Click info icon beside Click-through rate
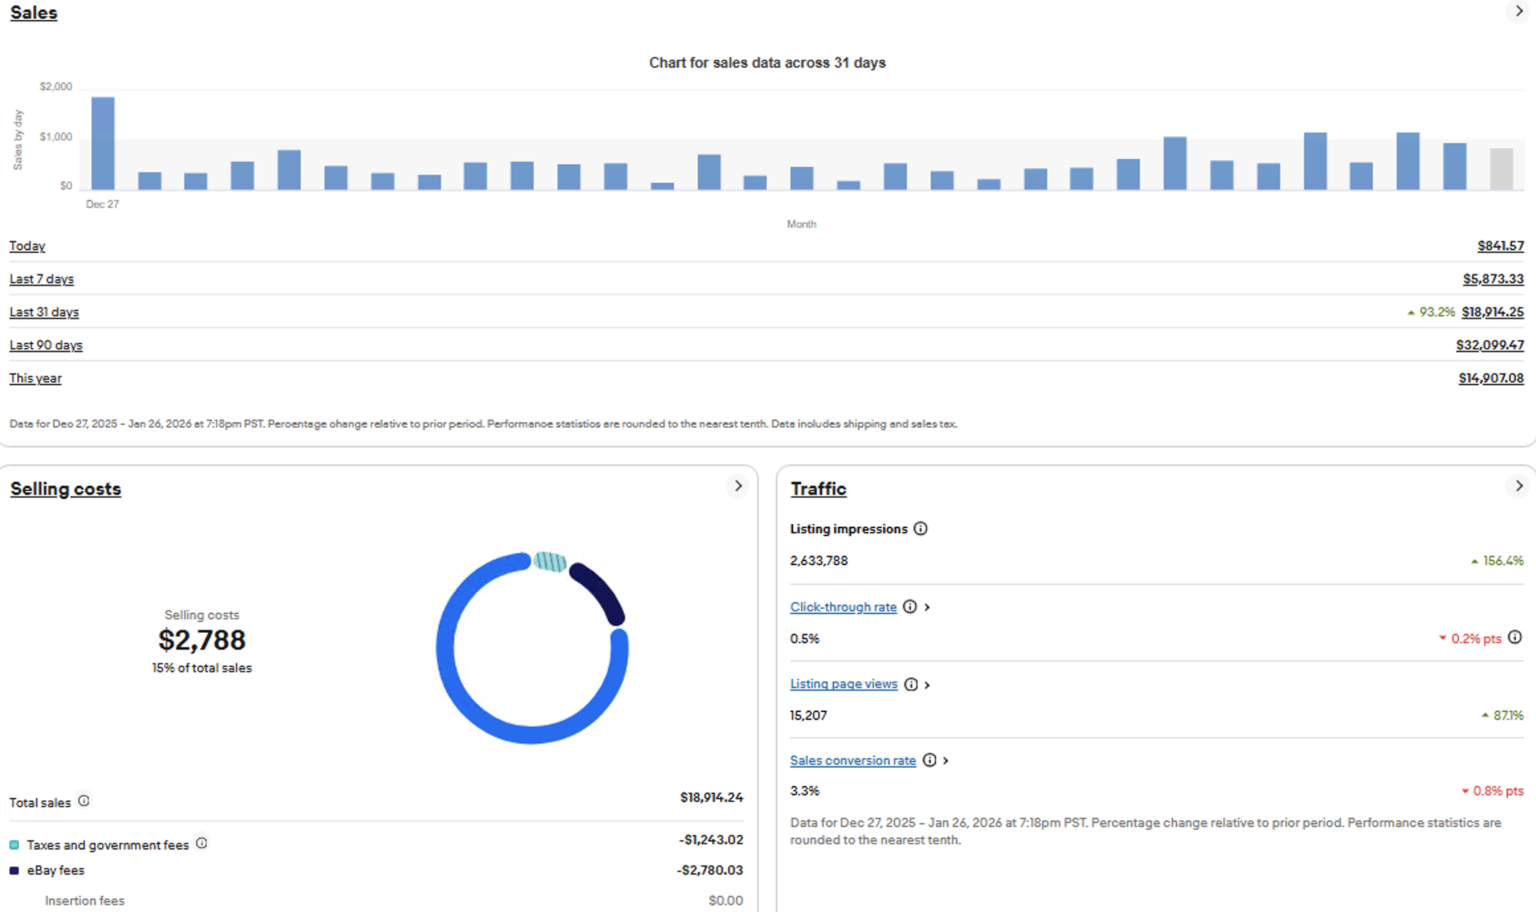Image resolution: width=1536 pixels, height=912 pixels. click(x=910, y=607)
